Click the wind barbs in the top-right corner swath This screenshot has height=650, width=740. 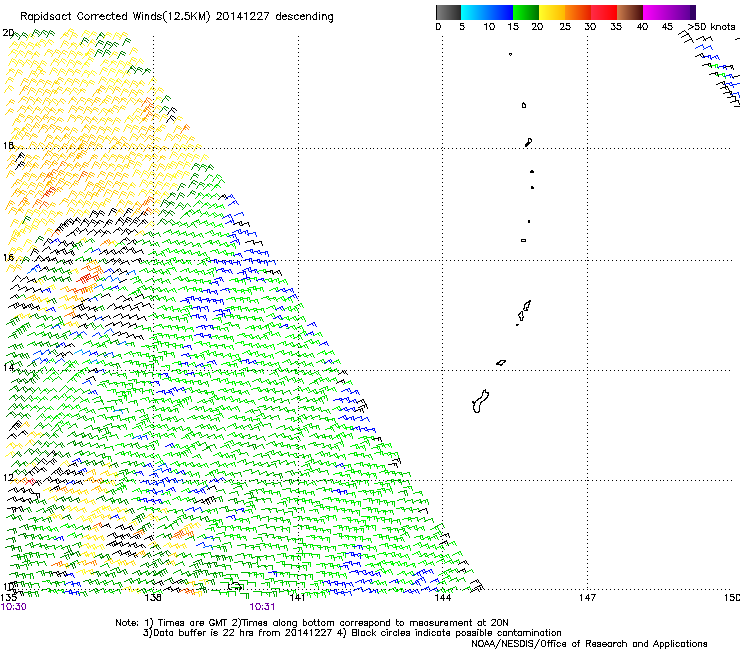710,68
